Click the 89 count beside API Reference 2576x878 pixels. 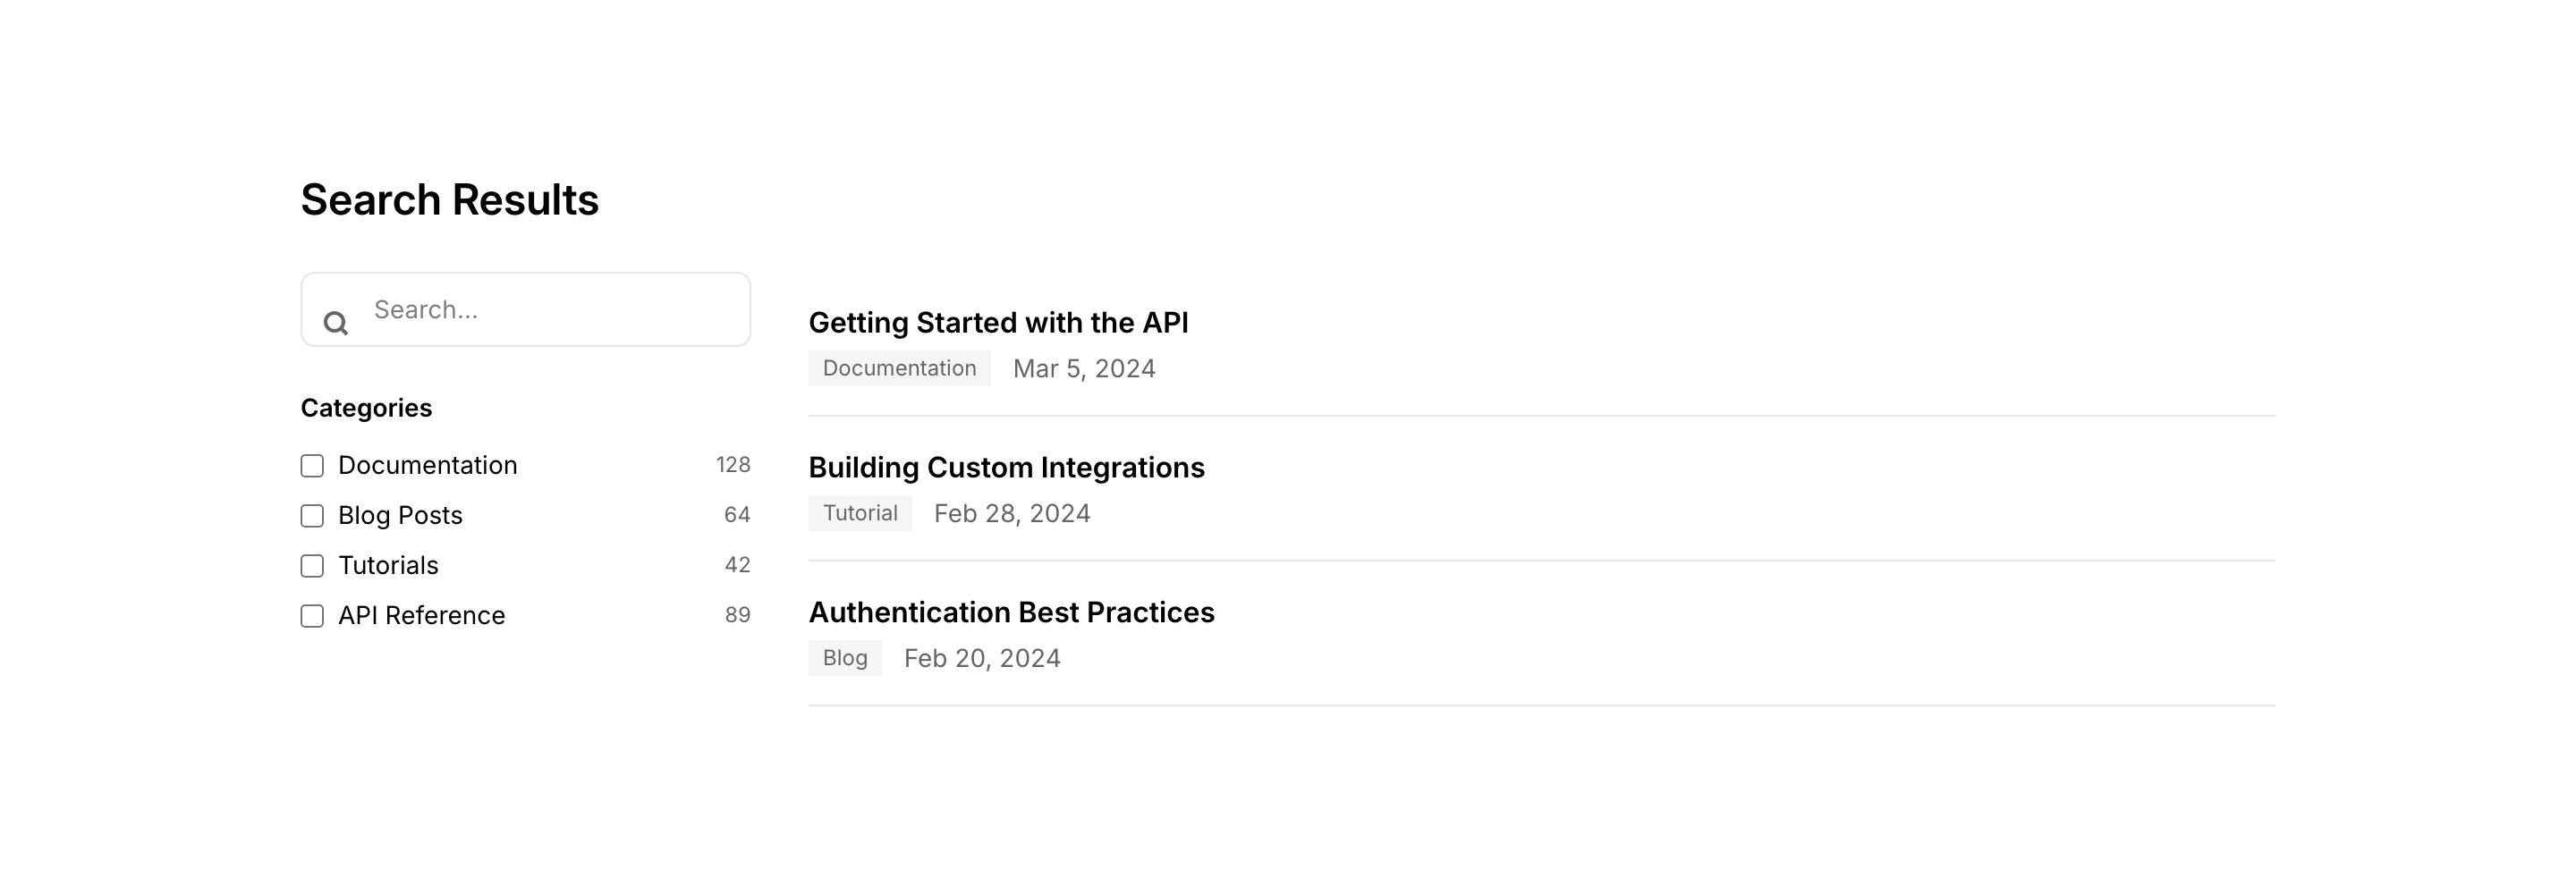pos(737,615)
